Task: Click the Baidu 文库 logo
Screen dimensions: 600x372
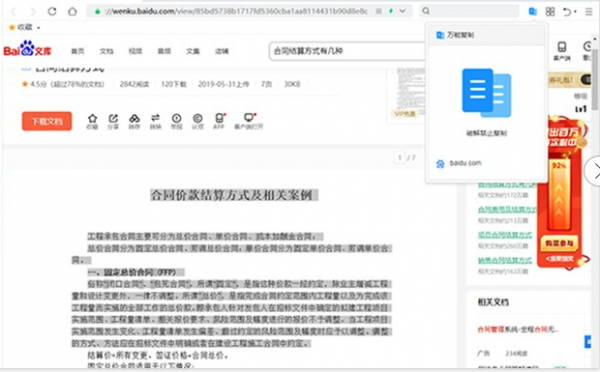Action: (28, 49)
